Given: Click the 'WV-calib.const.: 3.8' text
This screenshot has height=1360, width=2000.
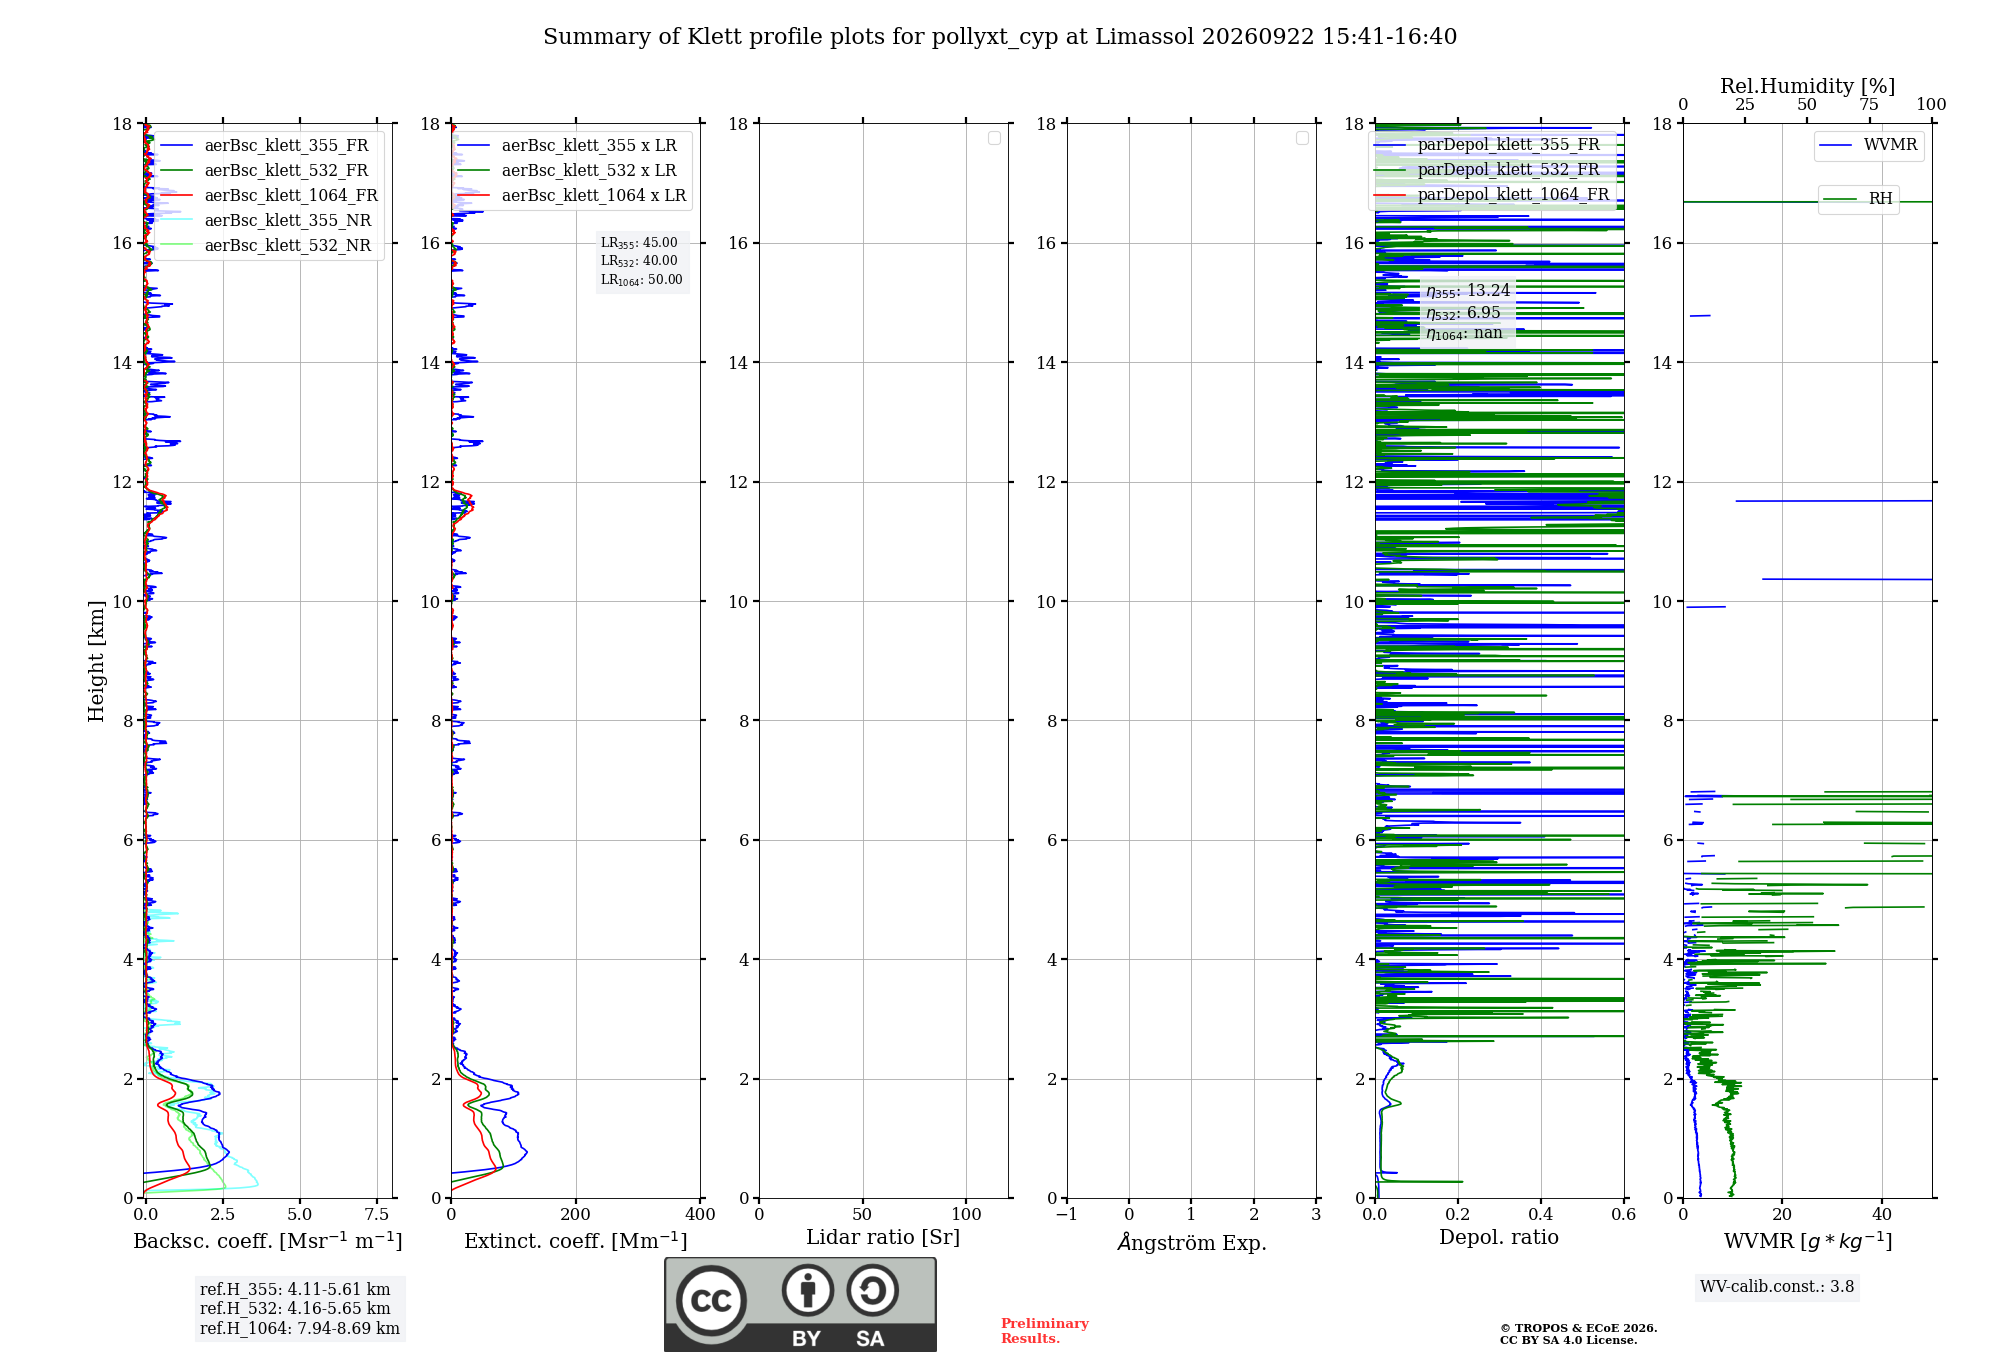Looking at the screenshot, I should click(x=1777, y=1287).
